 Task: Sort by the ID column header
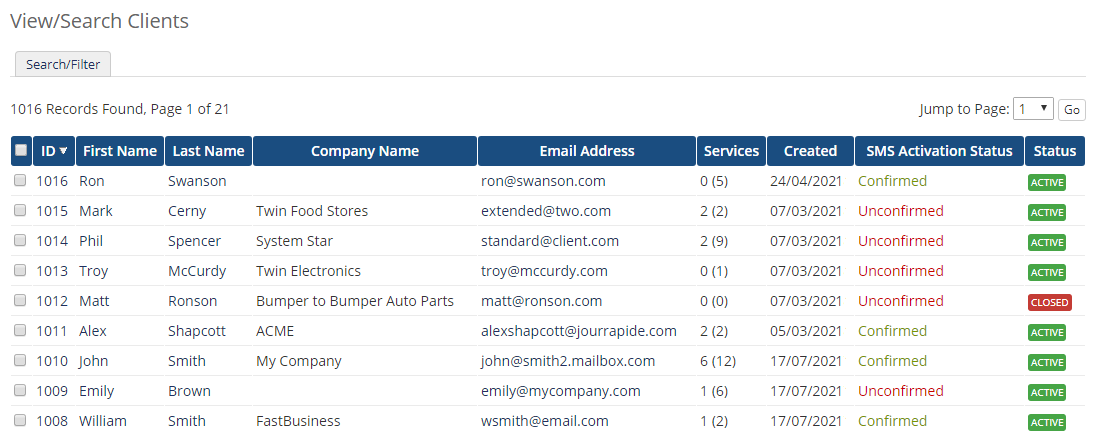(x=54, y=151)
